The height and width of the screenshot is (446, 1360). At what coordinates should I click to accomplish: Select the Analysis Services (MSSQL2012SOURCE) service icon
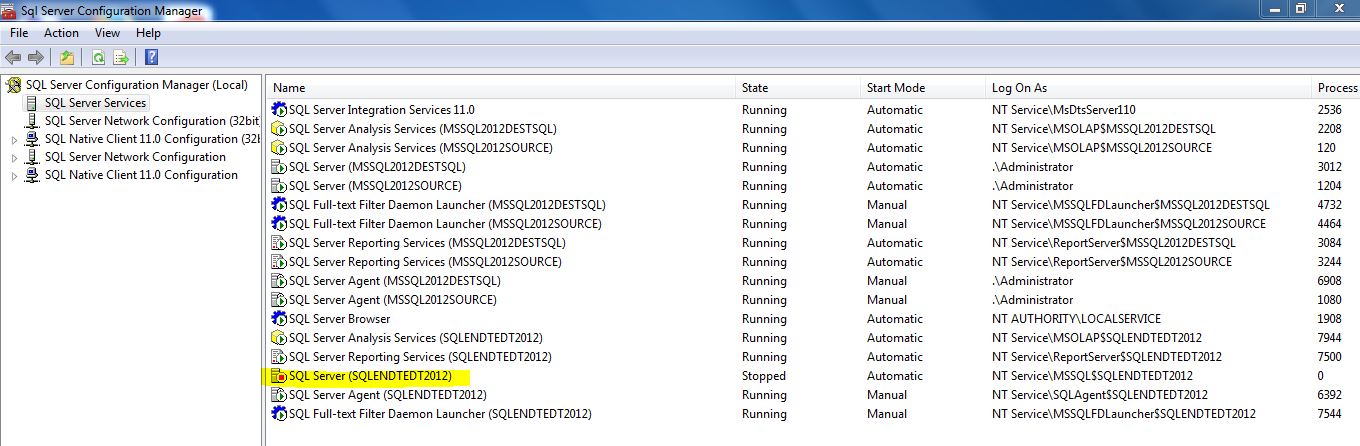[279, 148]
